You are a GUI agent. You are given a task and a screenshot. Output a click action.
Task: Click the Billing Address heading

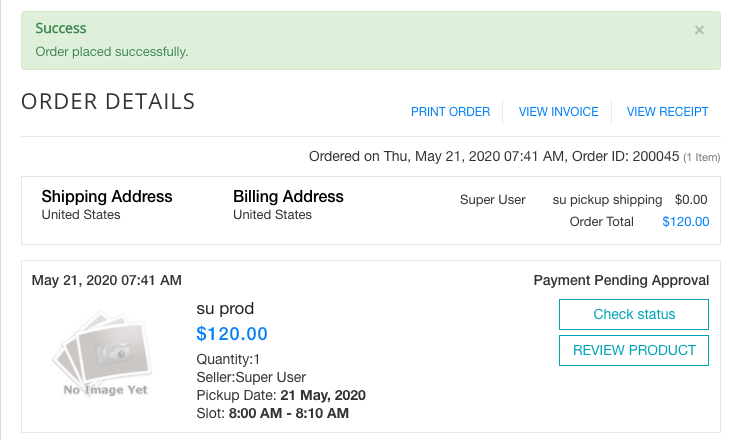click(x=288, y=196)
